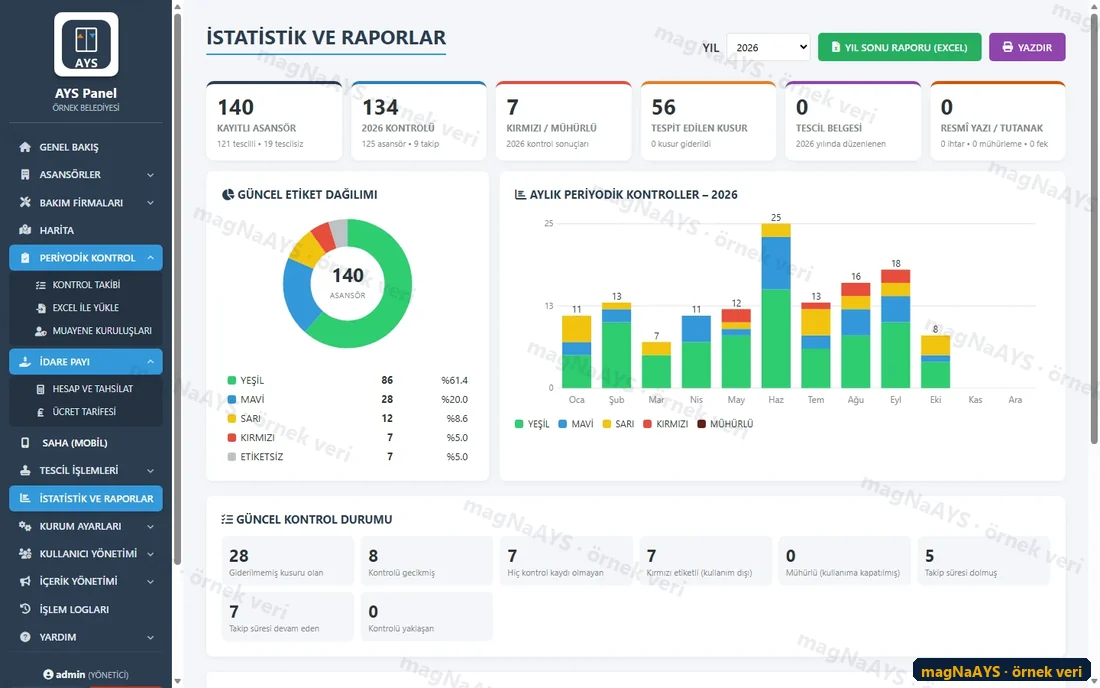This screenshot has width=1100, height=688.
Task: Click the Asansörler building icon
Action: 25,175
